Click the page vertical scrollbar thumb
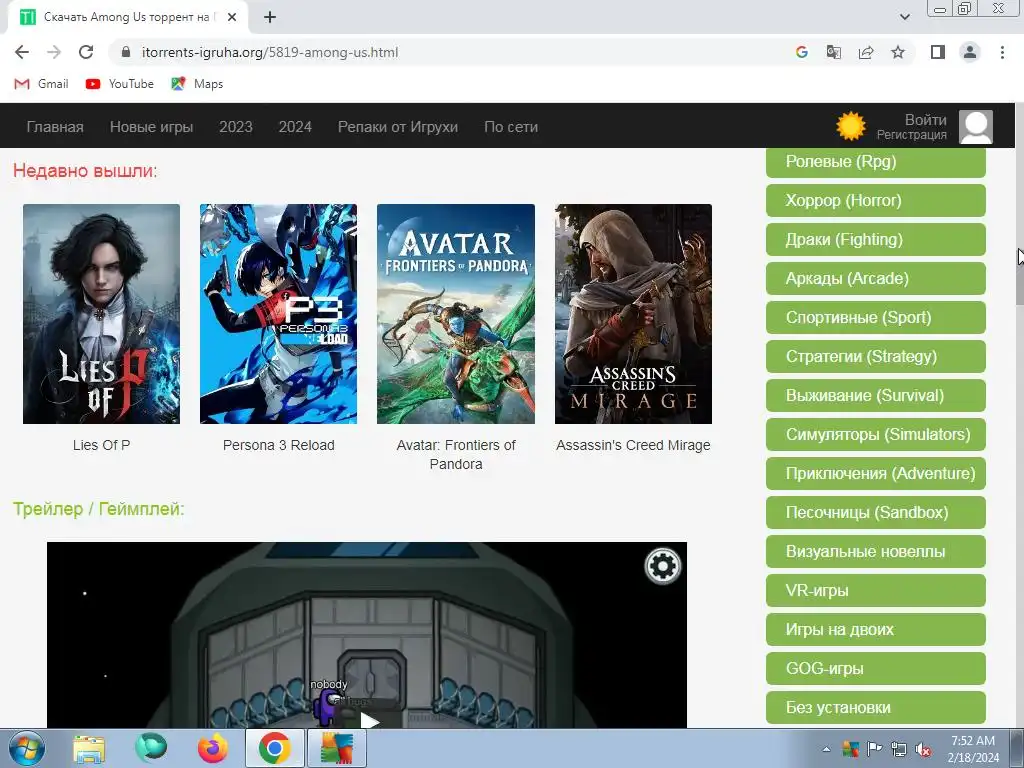This screenshot has width=1024, height=768. 1019,278
